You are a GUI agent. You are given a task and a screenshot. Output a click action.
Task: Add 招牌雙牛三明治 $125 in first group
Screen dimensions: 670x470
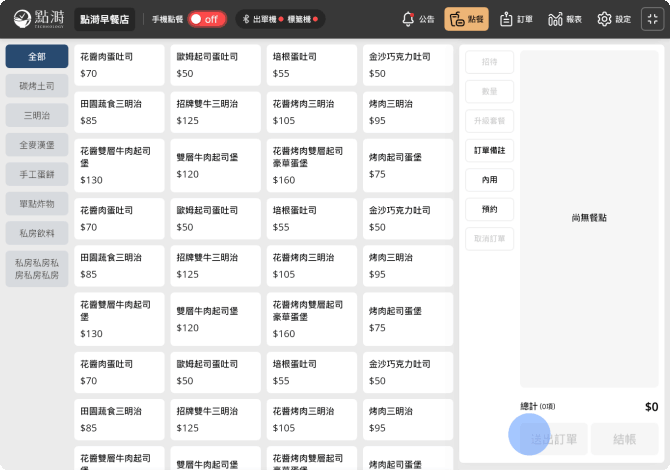[215, 112]
